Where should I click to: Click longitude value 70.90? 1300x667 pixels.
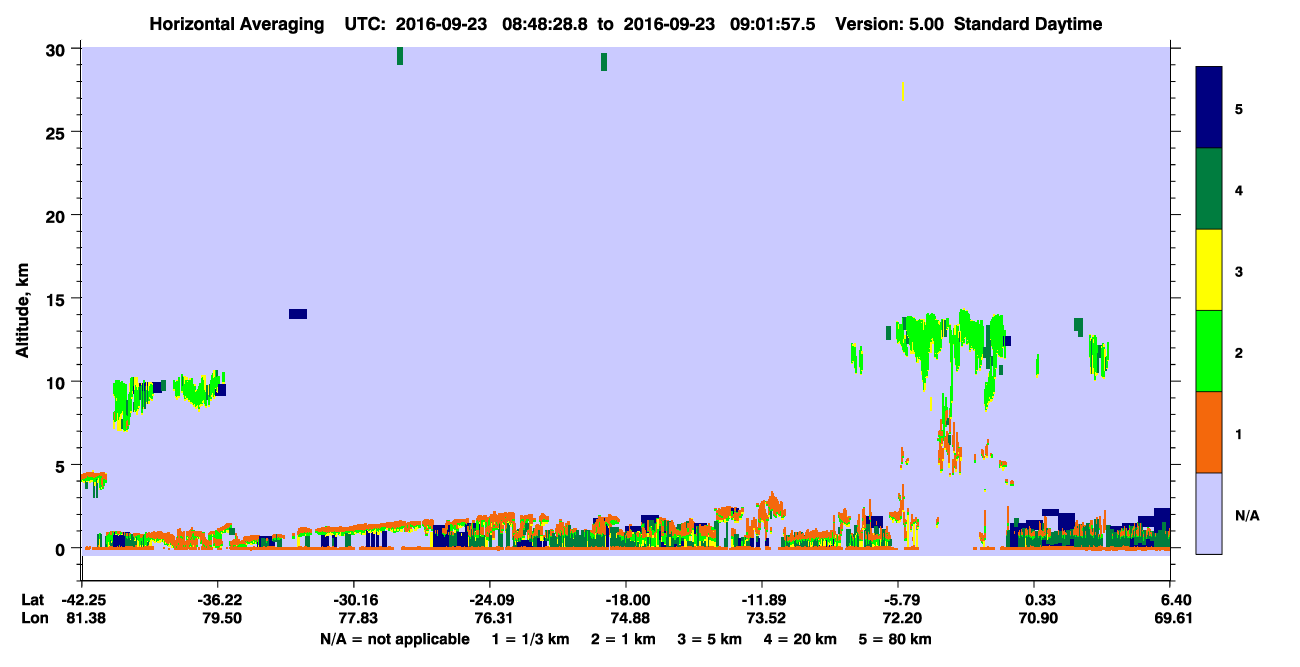pos(1040,618)
